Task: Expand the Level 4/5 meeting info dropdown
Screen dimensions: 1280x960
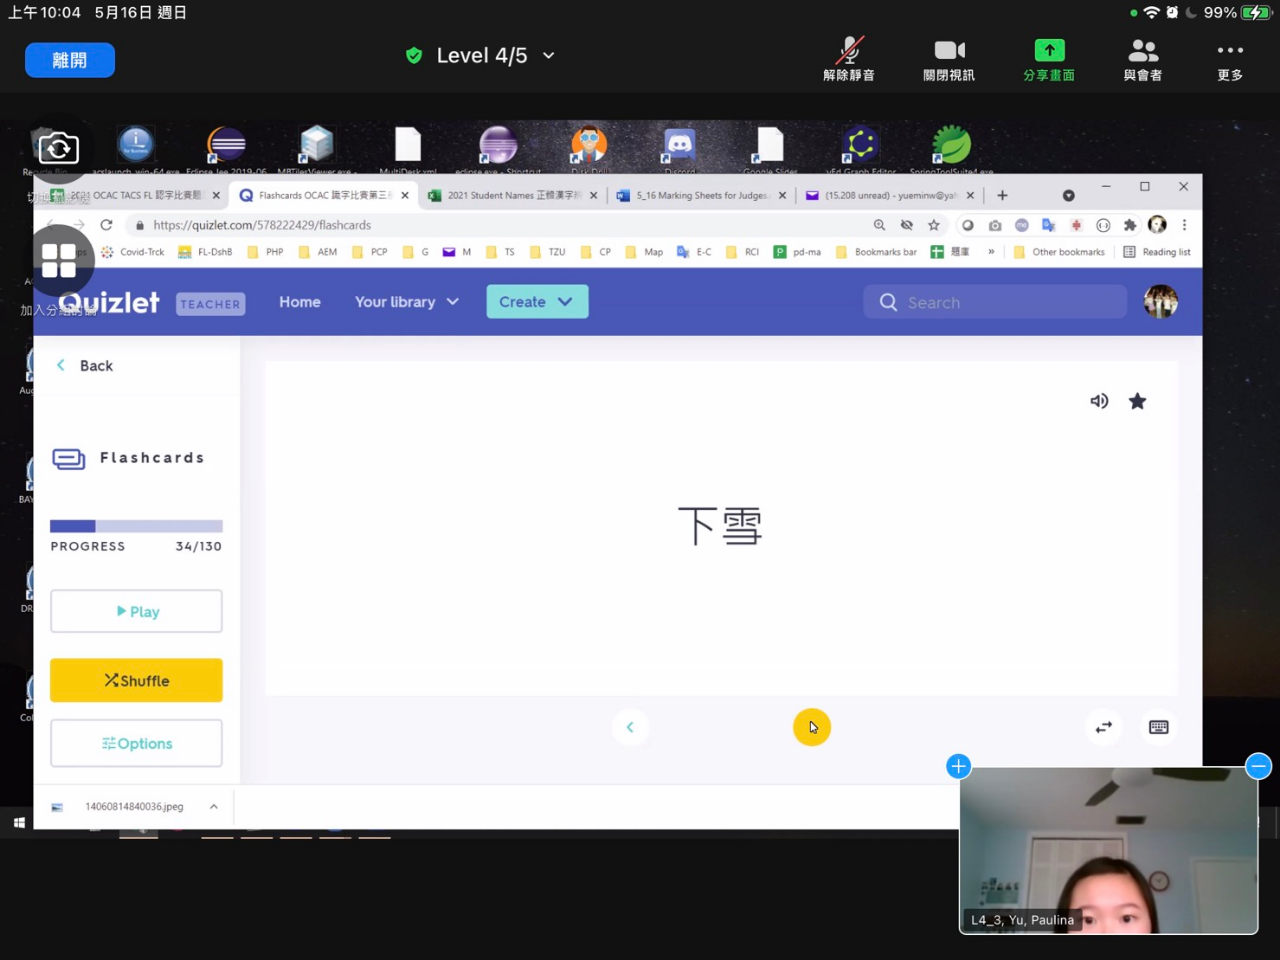Action: 549,56
